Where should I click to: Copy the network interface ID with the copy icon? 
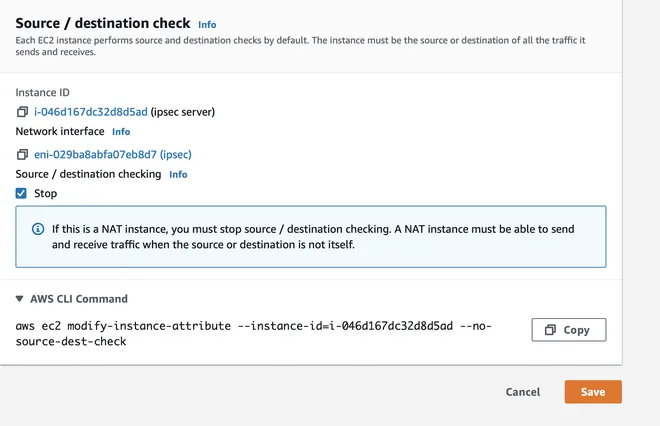(x=22, y=154)
